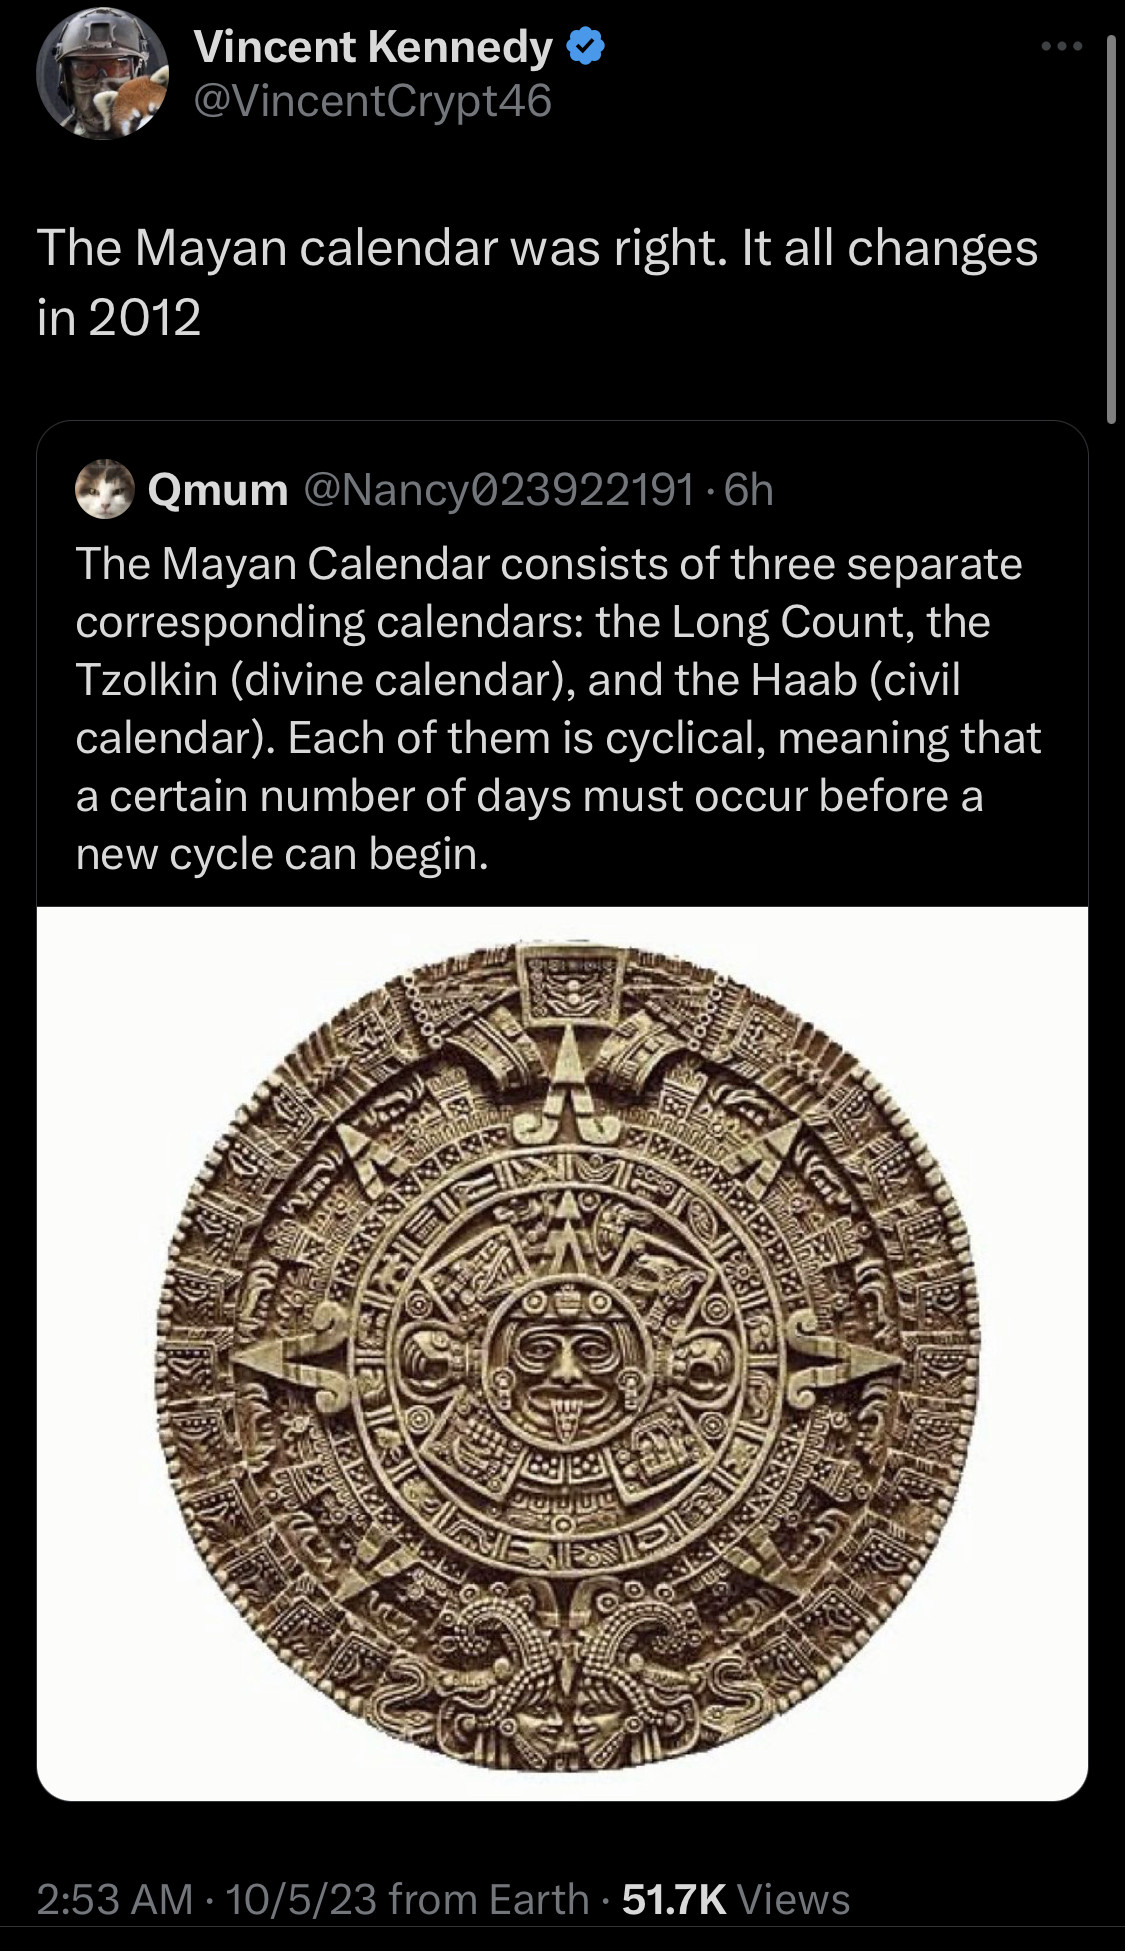The height and width of the screenshot is (1951, 1125).
Task: Click the Qmum display name
Action: pyautogui.click(x=218, y=490)
